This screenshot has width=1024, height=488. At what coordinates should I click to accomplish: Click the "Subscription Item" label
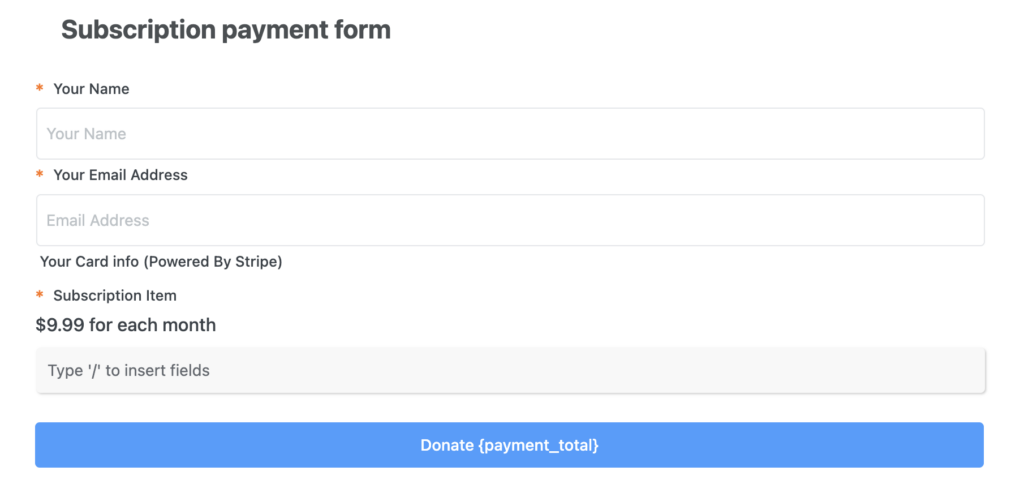115,296
